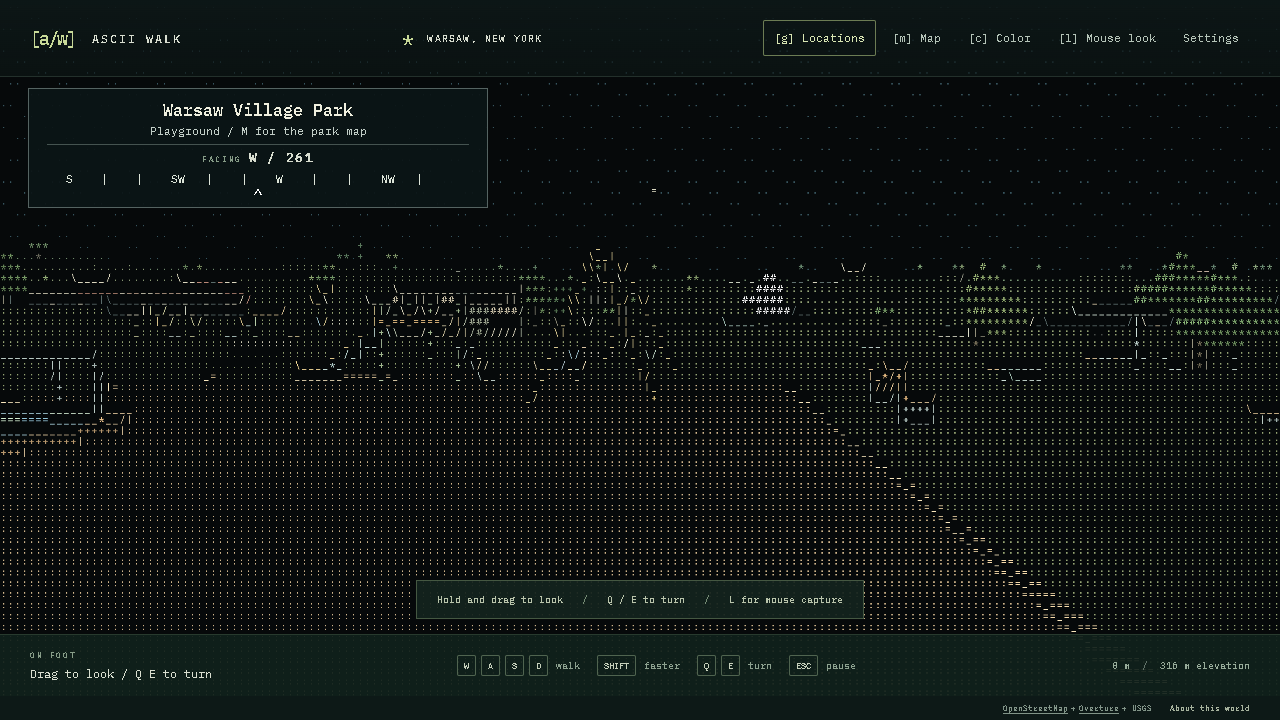Click the 'Hold and drag to look' hint

pyautogui.click(x=500, y=600)
